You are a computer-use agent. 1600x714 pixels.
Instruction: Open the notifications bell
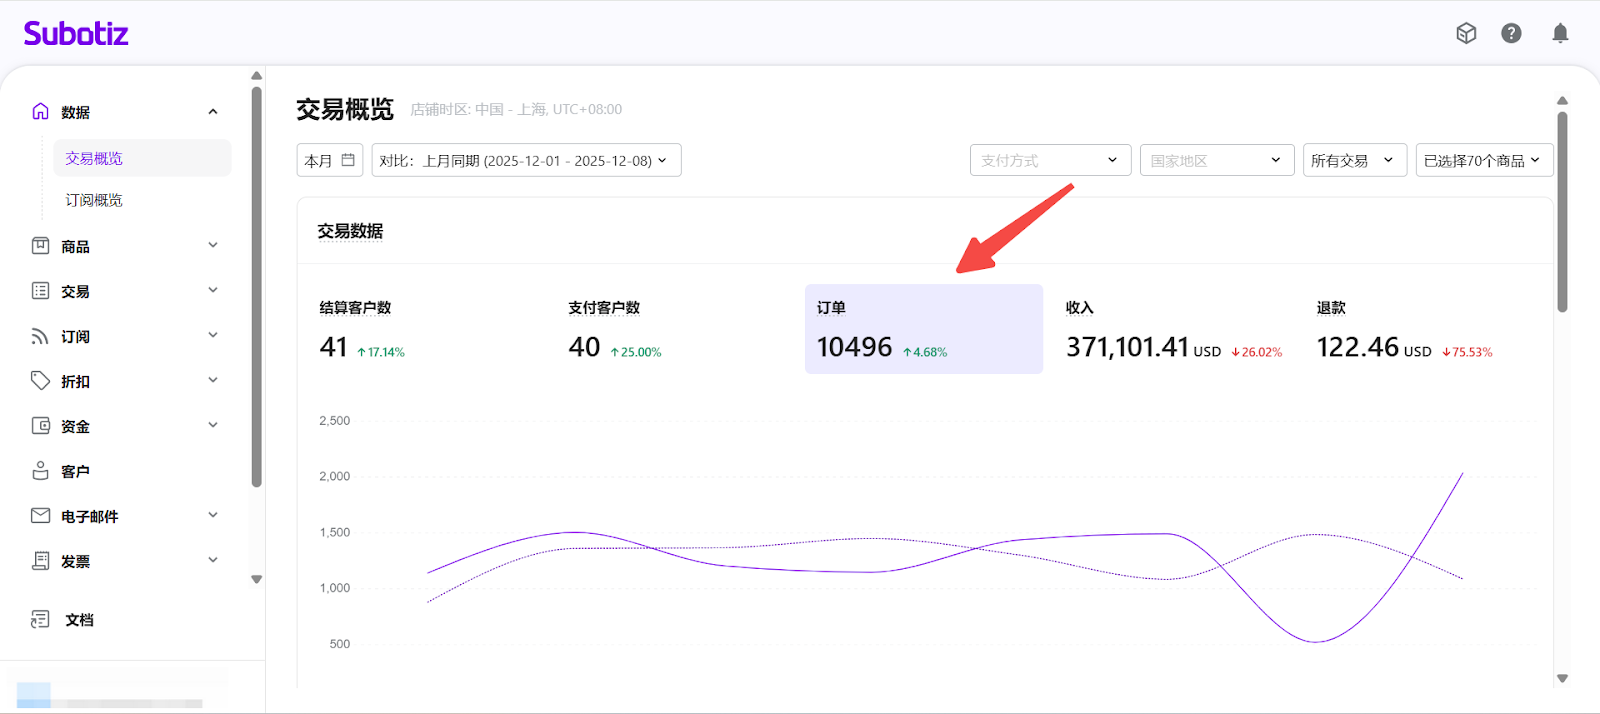tap(1559, 33)
